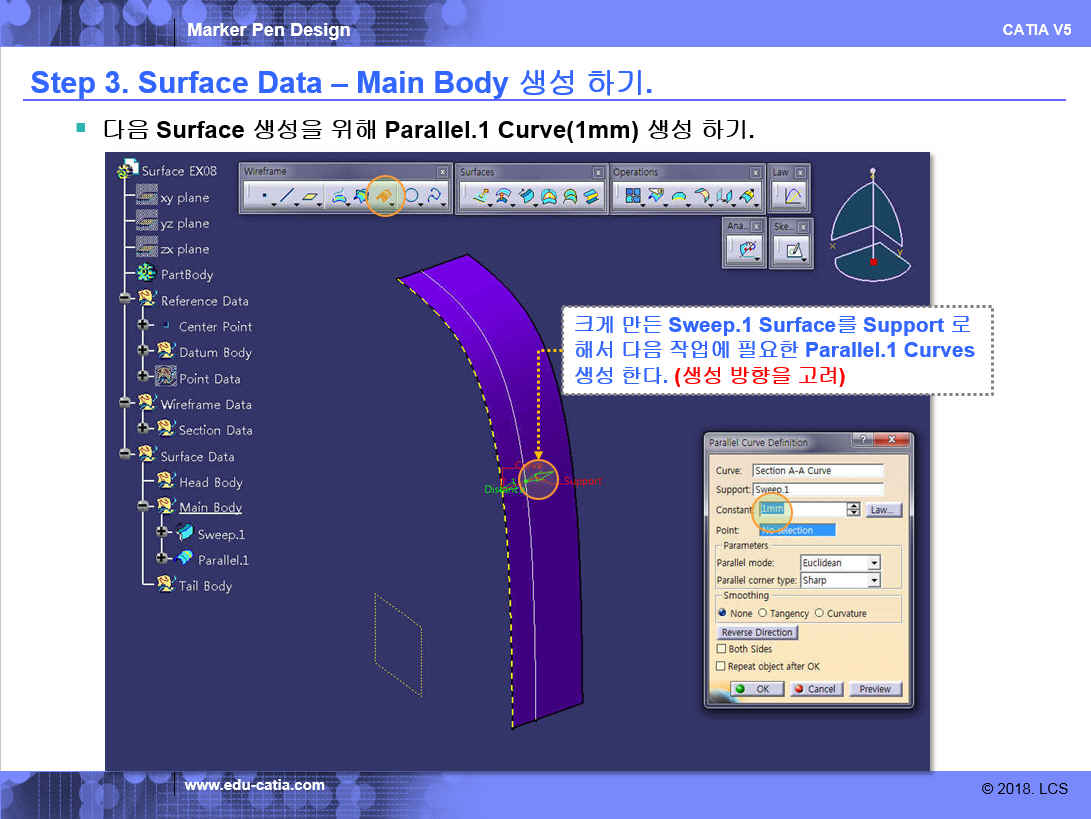Image resolution: width=1091 pixels, height=819 pixels.
Task: Click the highlighted Parallel Curve tool icon
Action: click(x=383, y=197)
